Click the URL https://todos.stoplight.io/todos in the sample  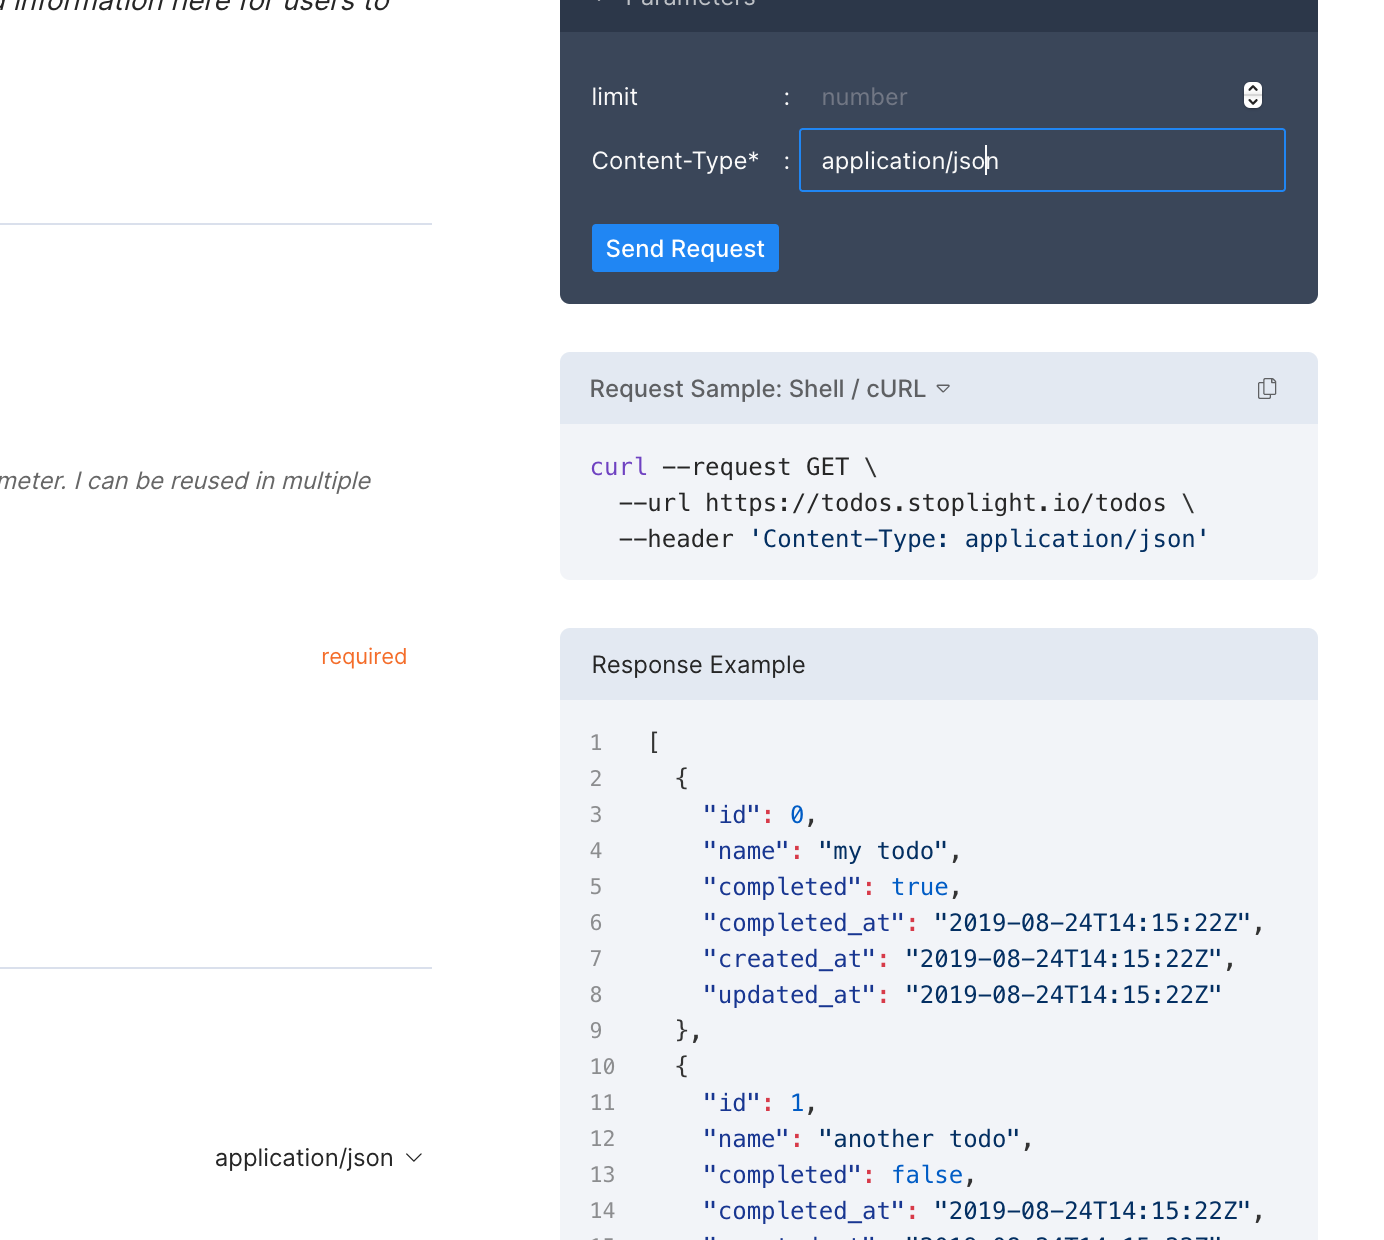tap(936, 502)
